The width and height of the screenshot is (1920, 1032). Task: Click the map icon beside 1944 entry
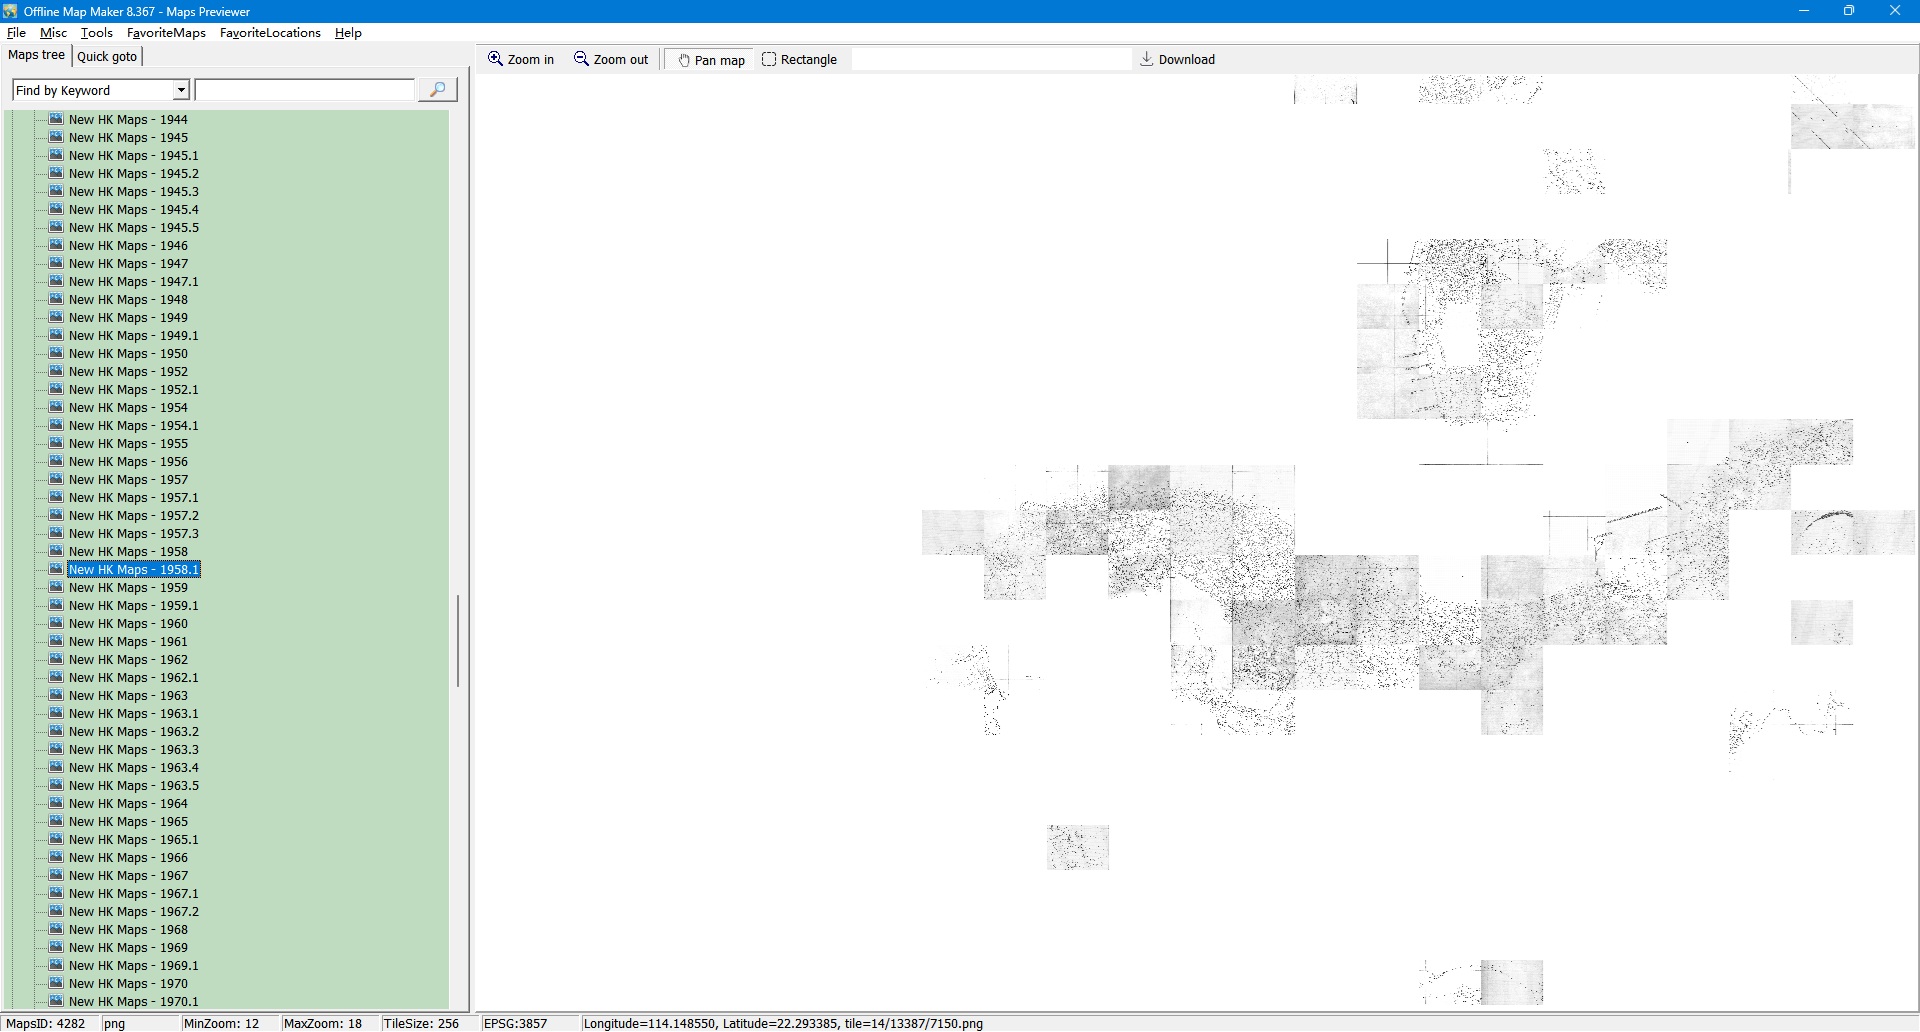click(x=56, y=119)
